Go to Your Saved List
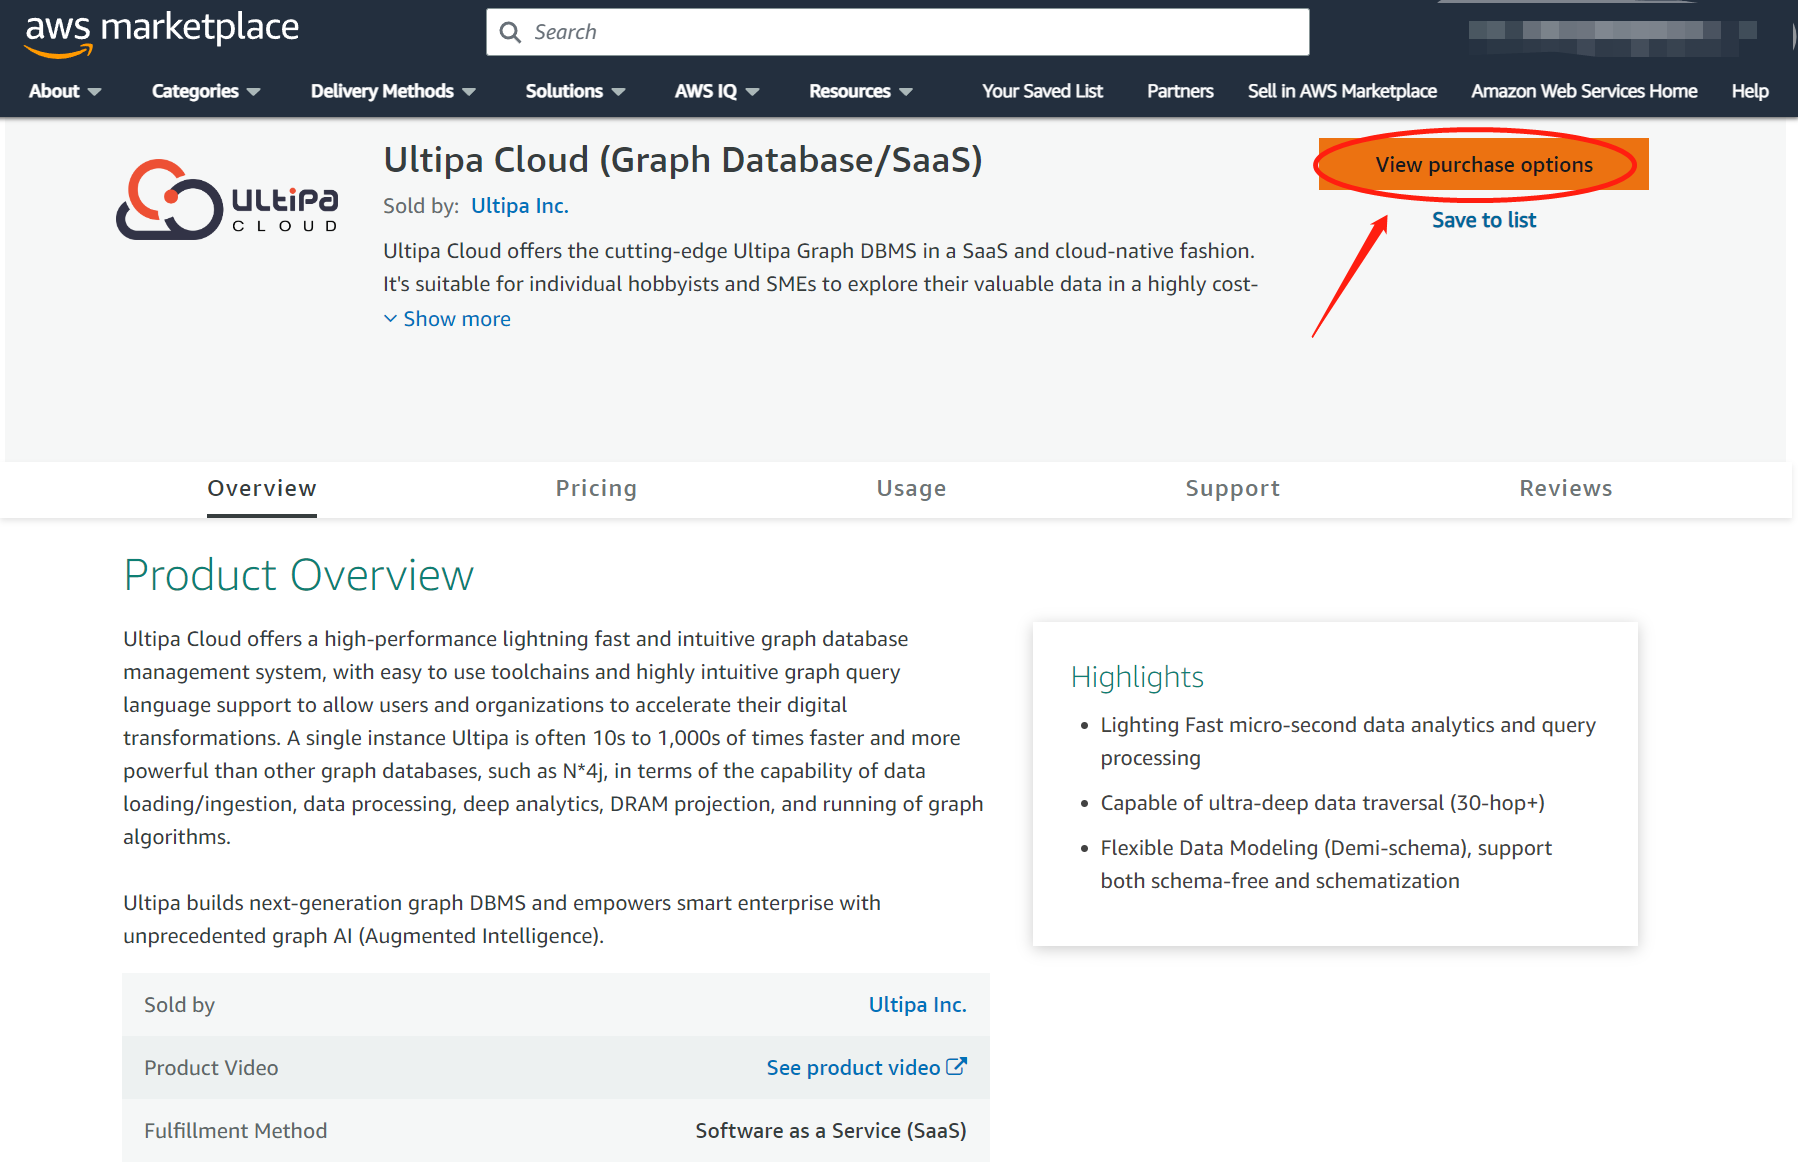Image resolution: width=1798 pixels, height=1176 pixels. coord(1042,91)
